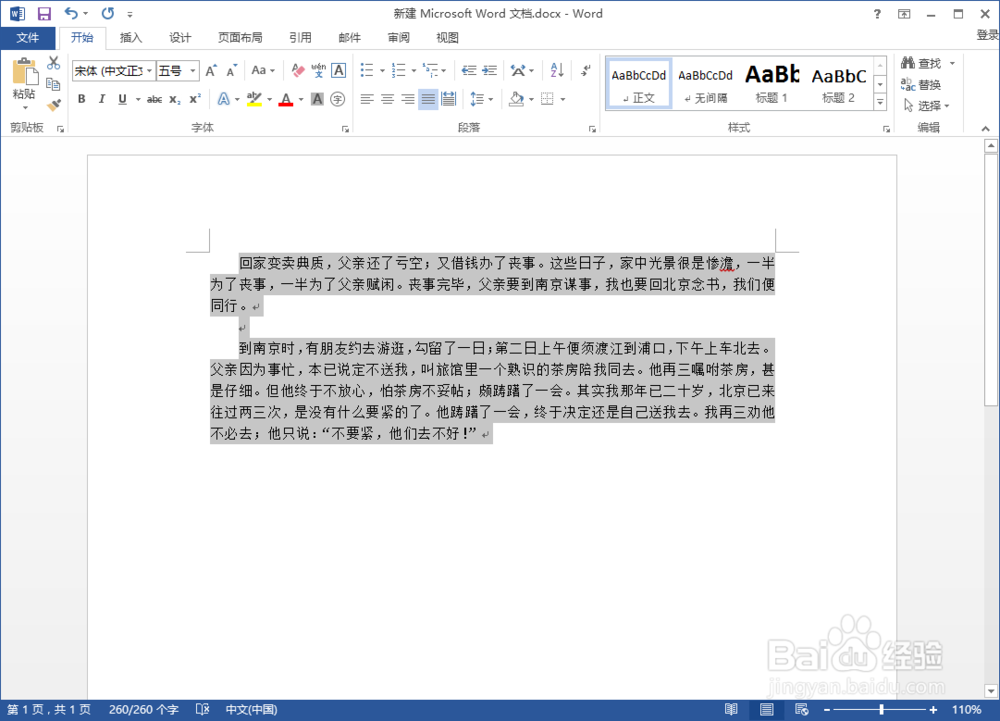The height and width of the screenshot is (721, 1000).
Task: Click the zoom slider handle
Action: 881,710
